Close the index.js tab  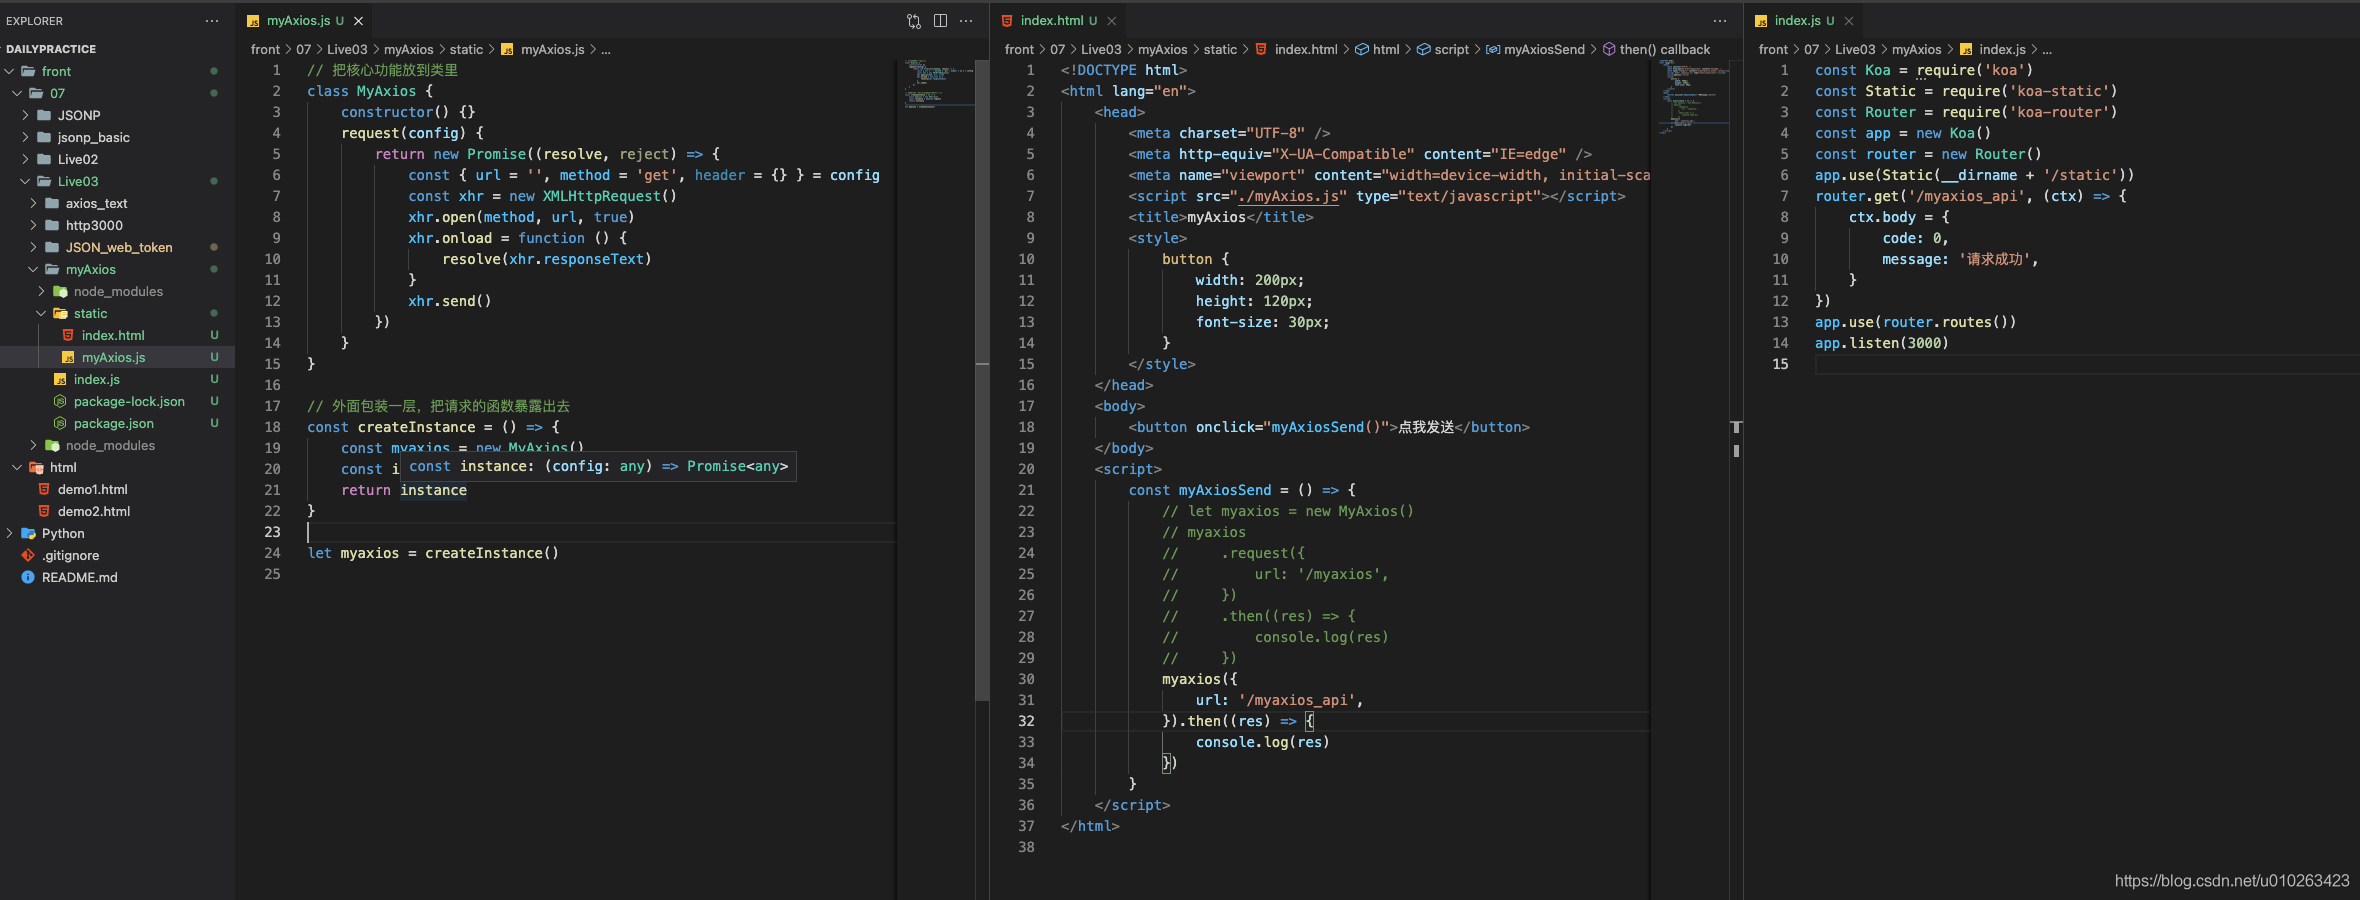1849,21
